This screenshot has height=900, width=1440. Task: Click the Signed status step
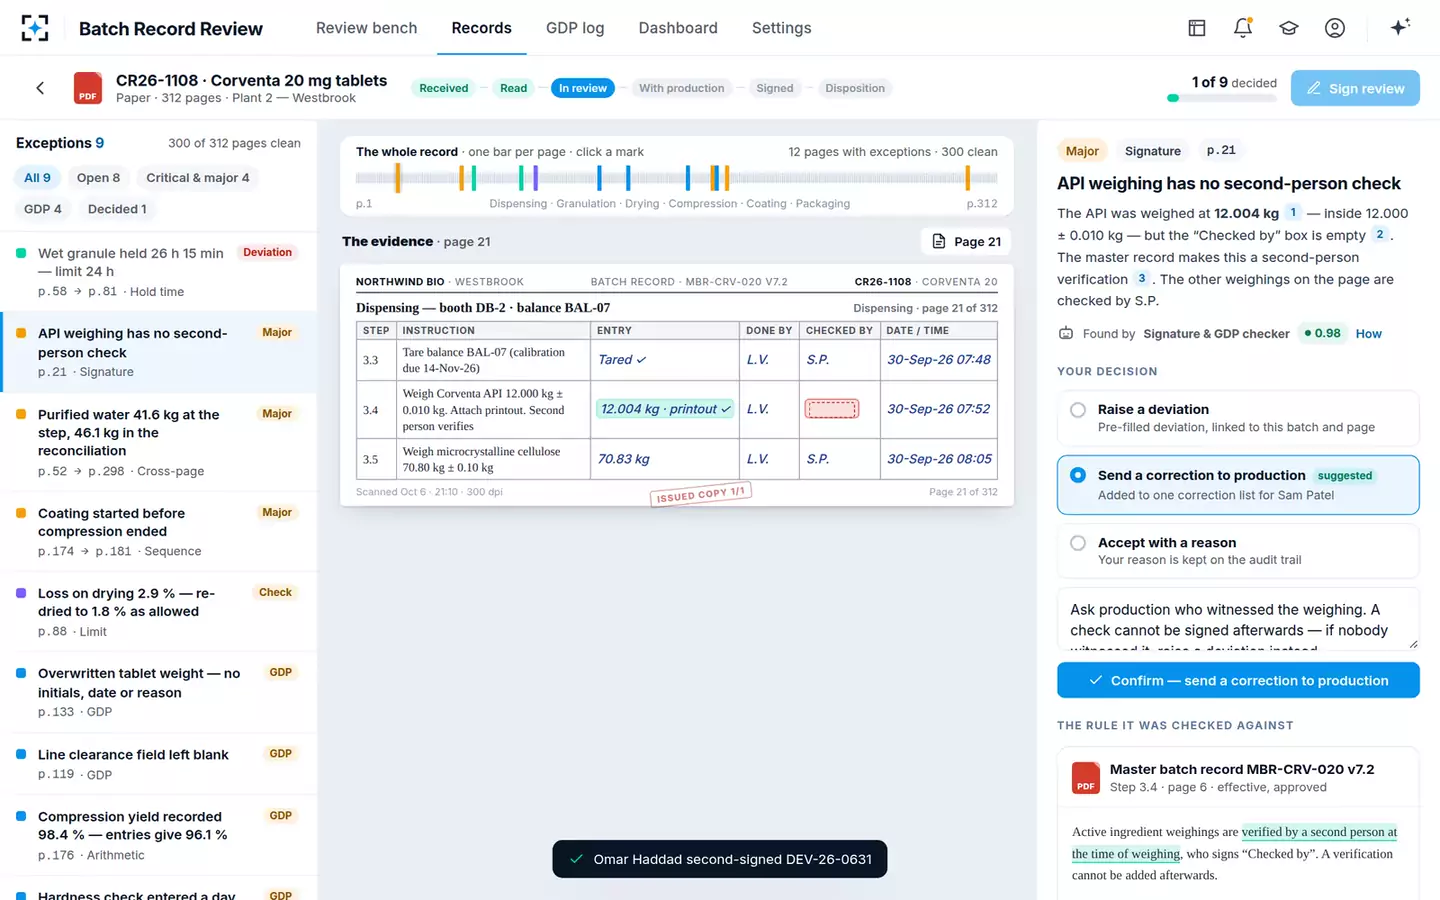click(775, 88)
